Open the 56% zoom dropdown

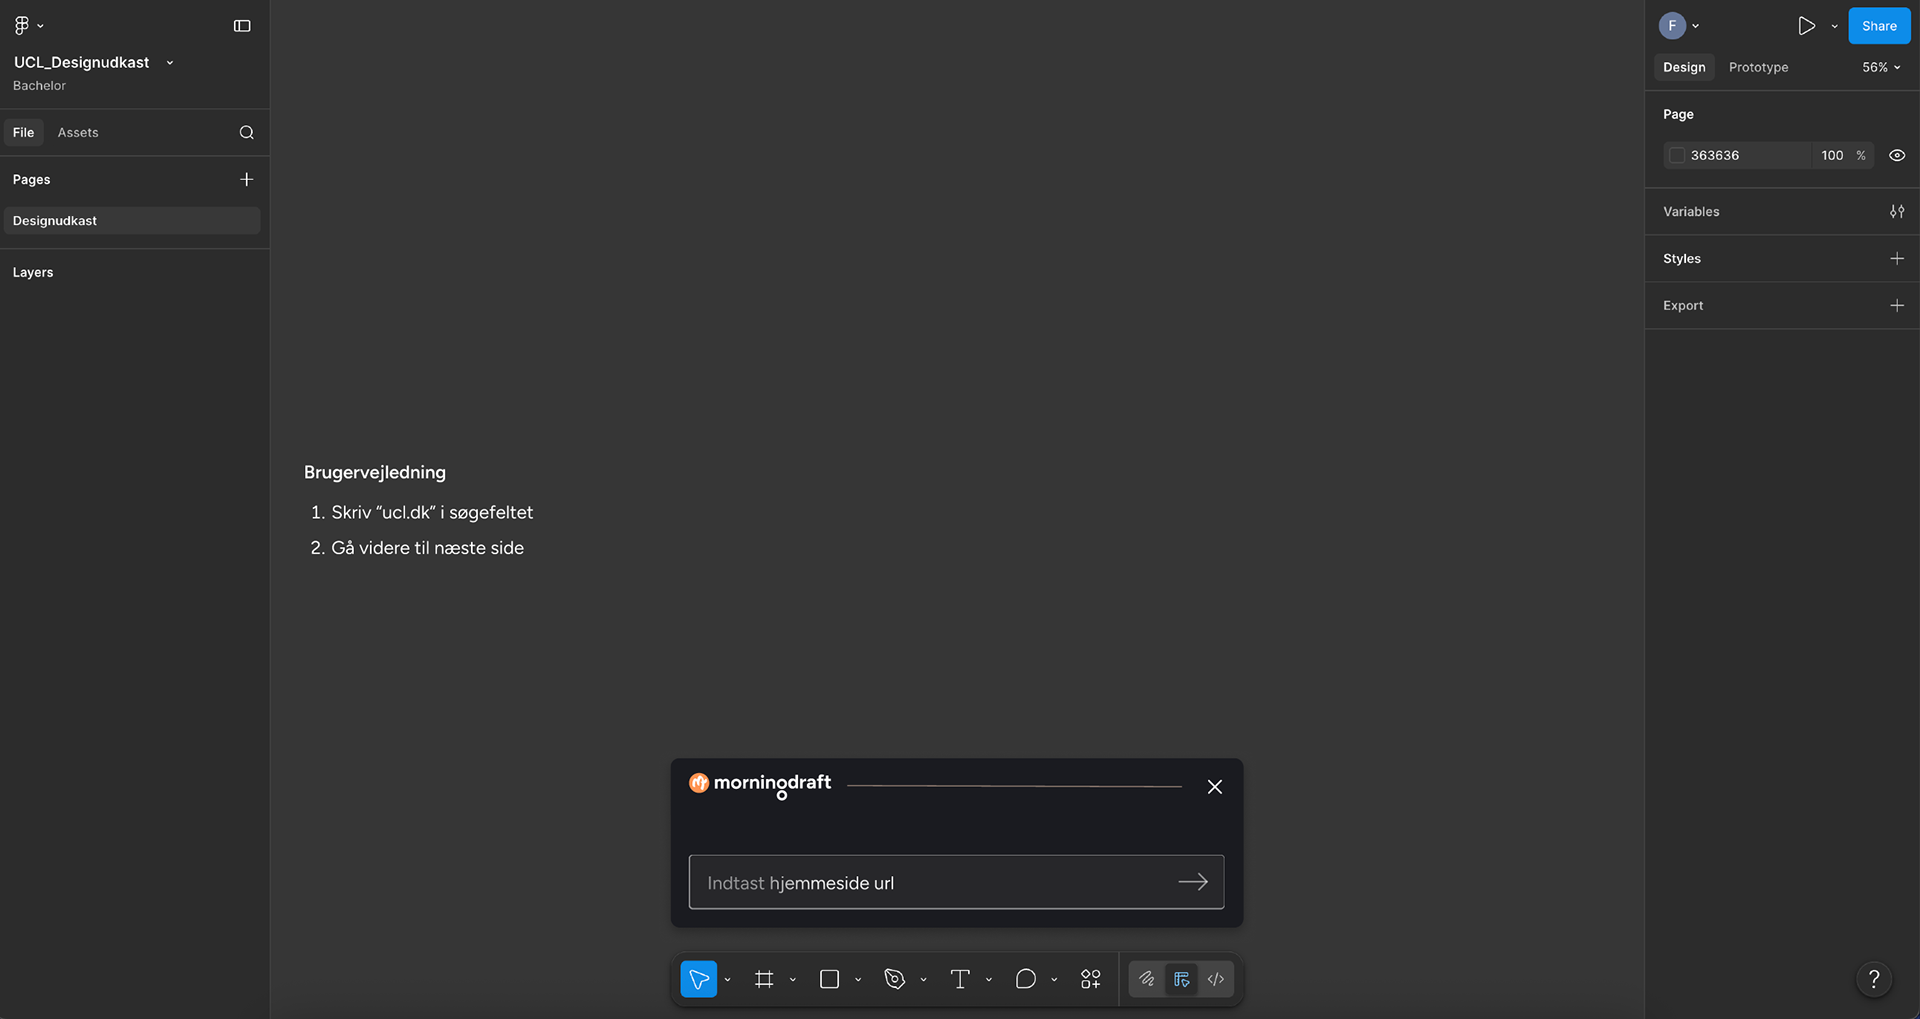point(1881,67)
